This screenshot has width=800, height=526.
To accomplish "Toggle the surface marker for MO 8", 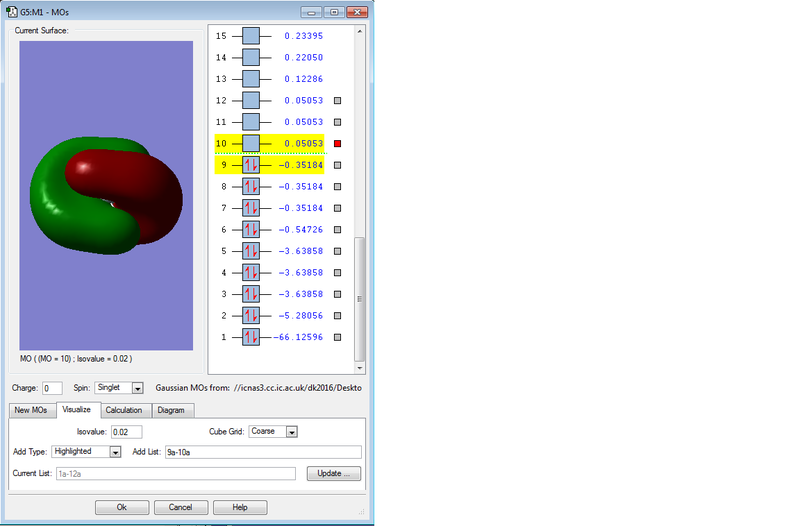I will (338, 187).
